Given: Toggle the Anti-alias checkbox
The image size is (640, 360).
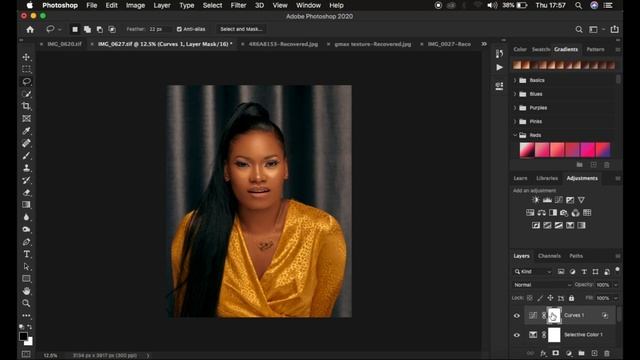Looking at the screenshot, I should coord(179,29).
